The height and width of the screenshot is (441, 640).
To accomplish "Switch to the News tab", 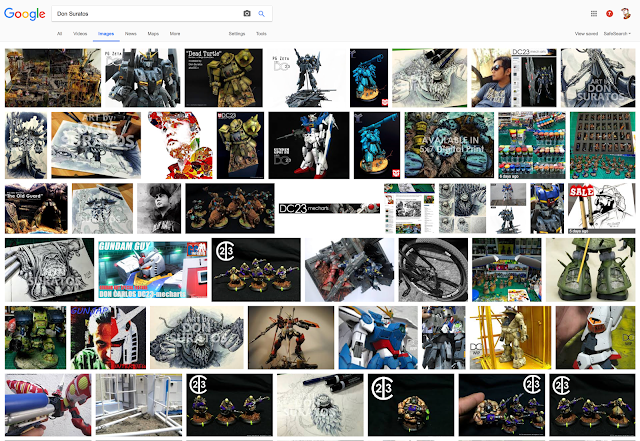I will click(x=131, y=33).
